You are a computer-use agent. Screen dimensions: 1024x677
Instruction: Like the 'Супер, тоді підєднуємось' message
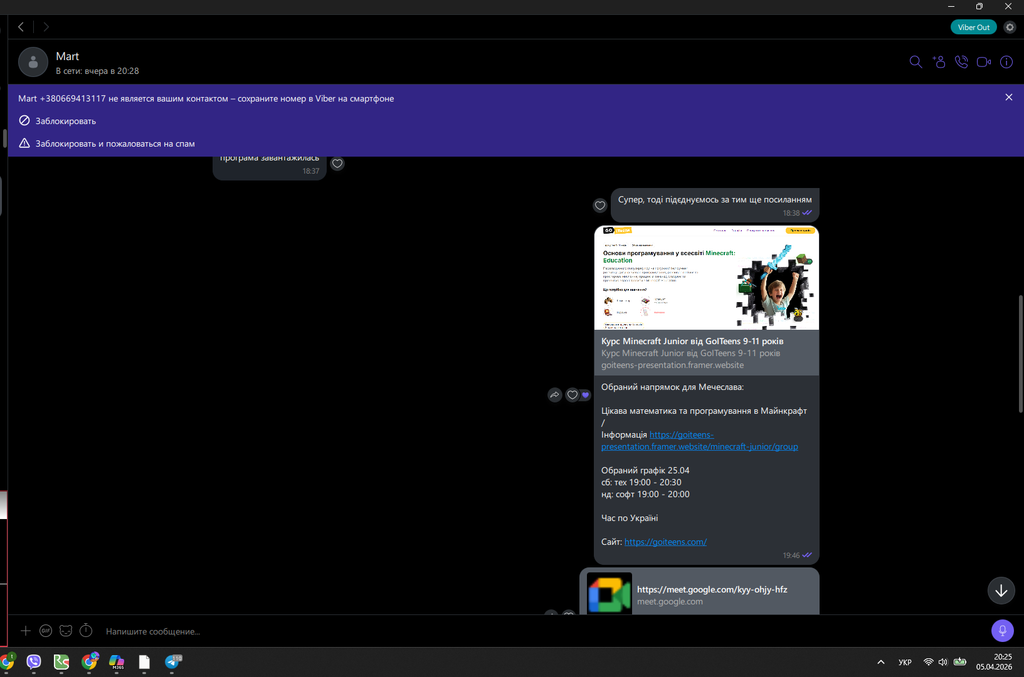point(600,206)
